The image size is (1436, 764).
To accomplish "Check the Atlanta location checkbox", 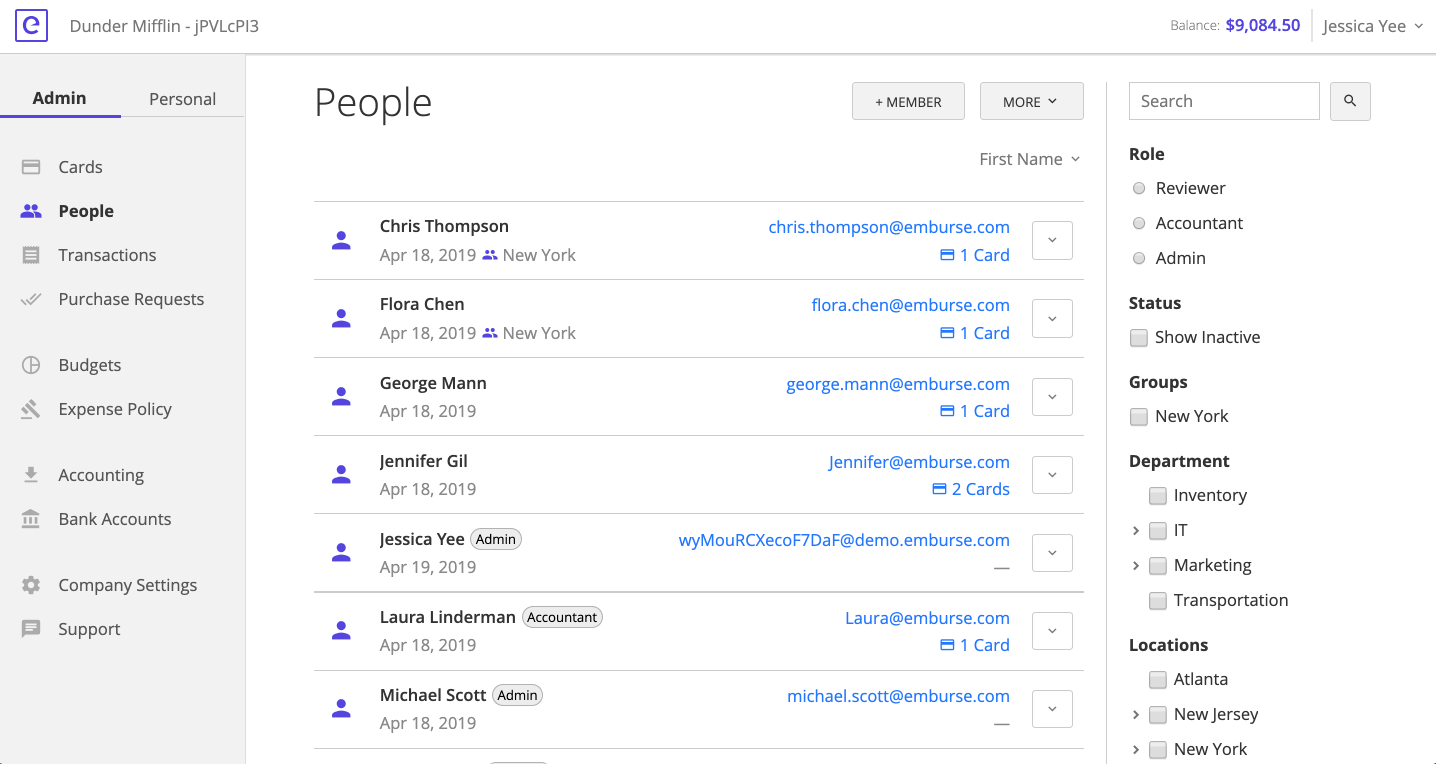I will (x=1158, y=680).
